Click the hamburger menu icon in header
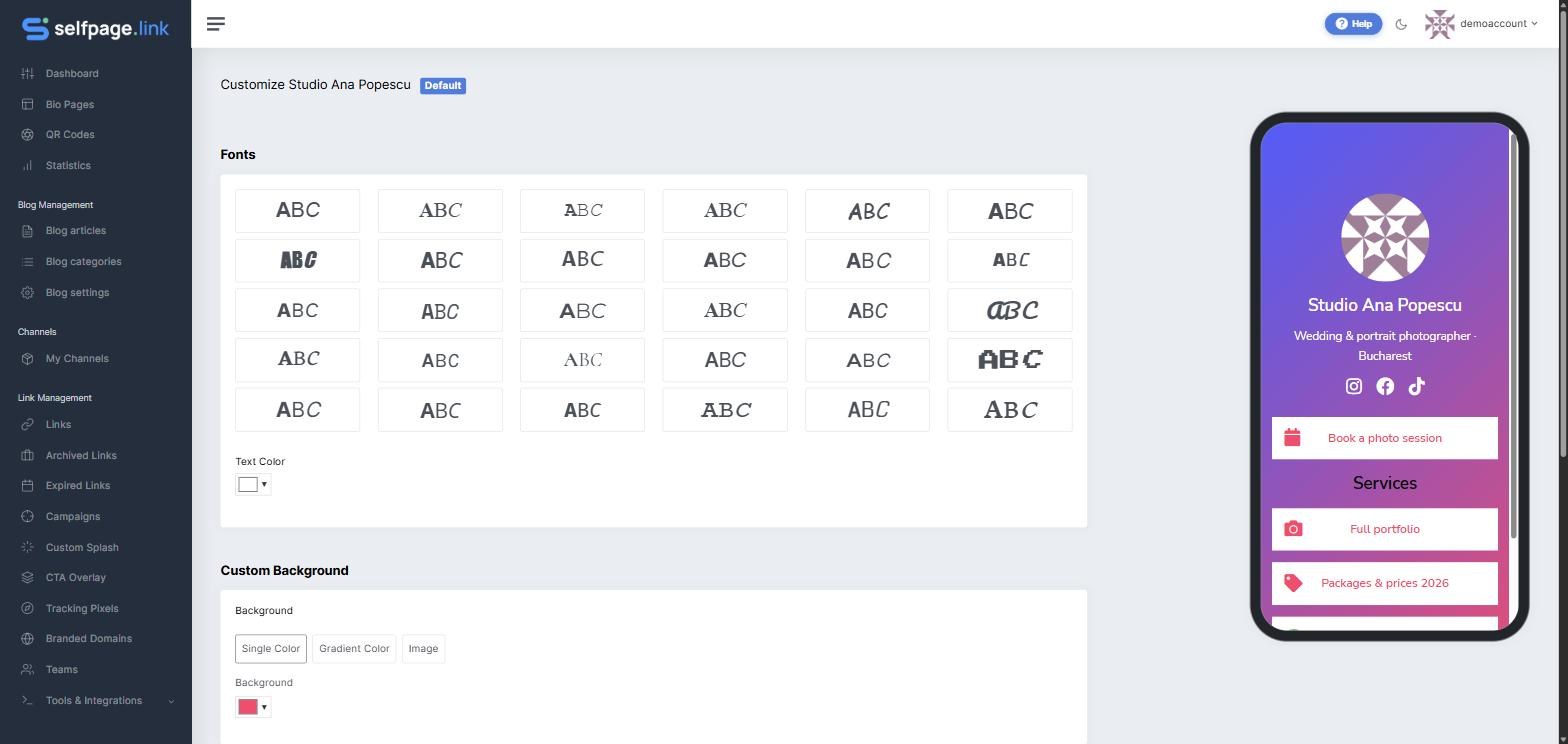The height and width of the screenshot is (744, 1568). tap(215, 23)
